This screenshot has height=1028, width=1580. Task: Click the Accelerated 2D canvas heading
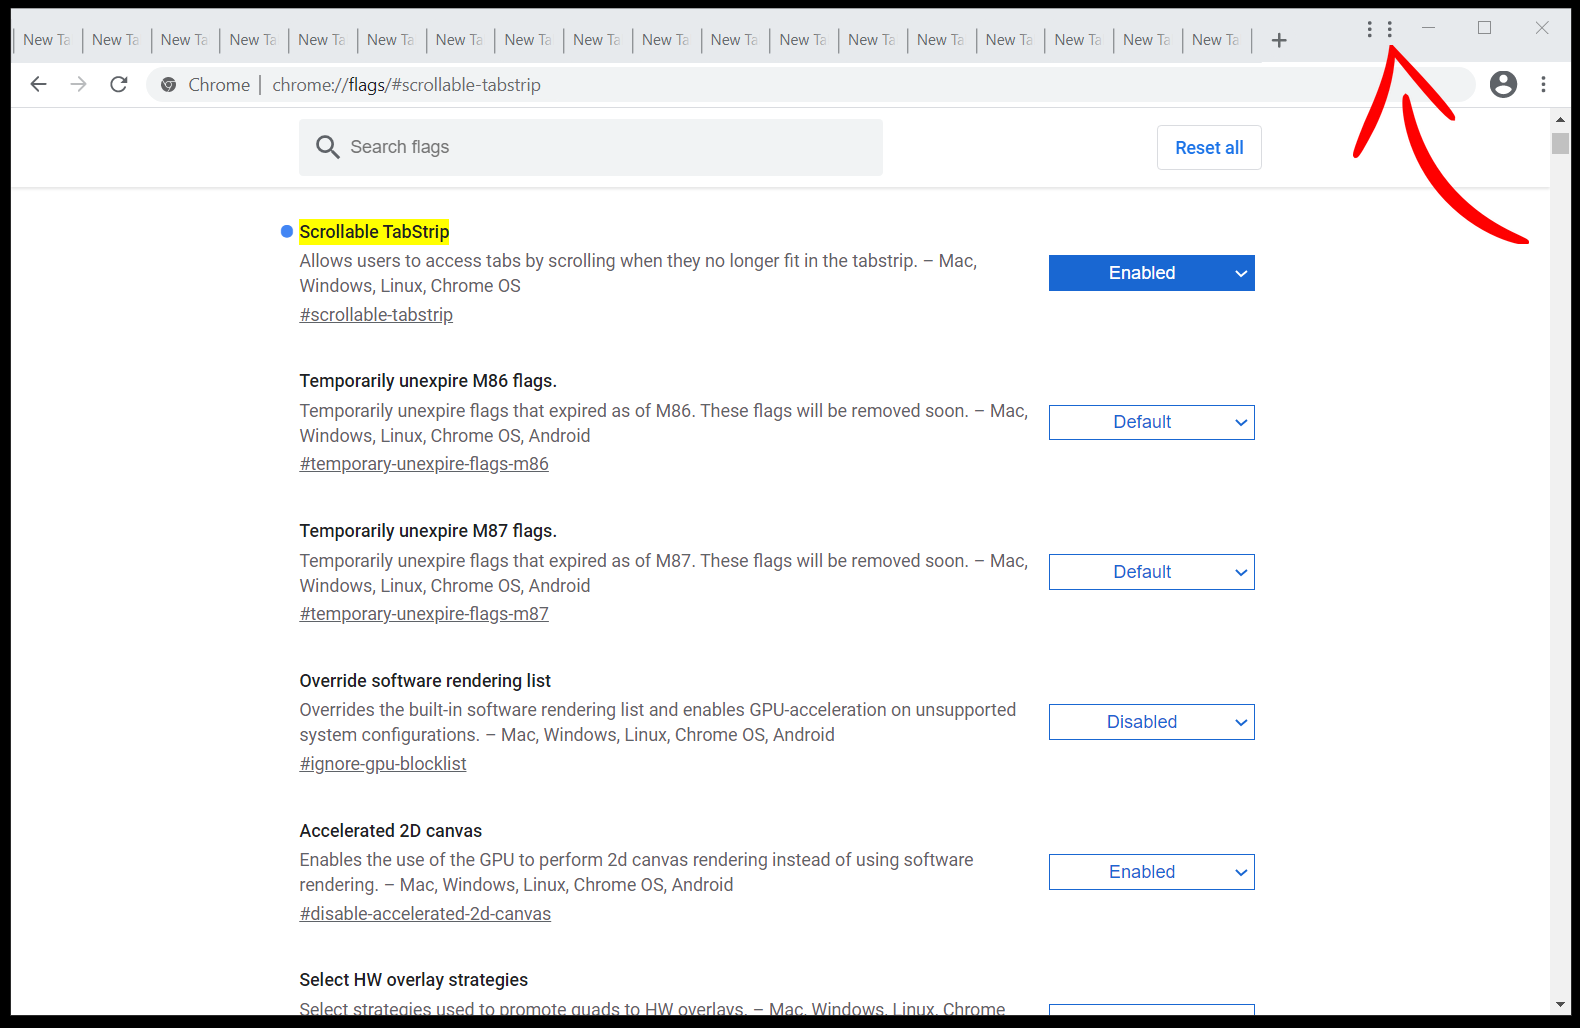pyautogui.click(x=390, y=831)
